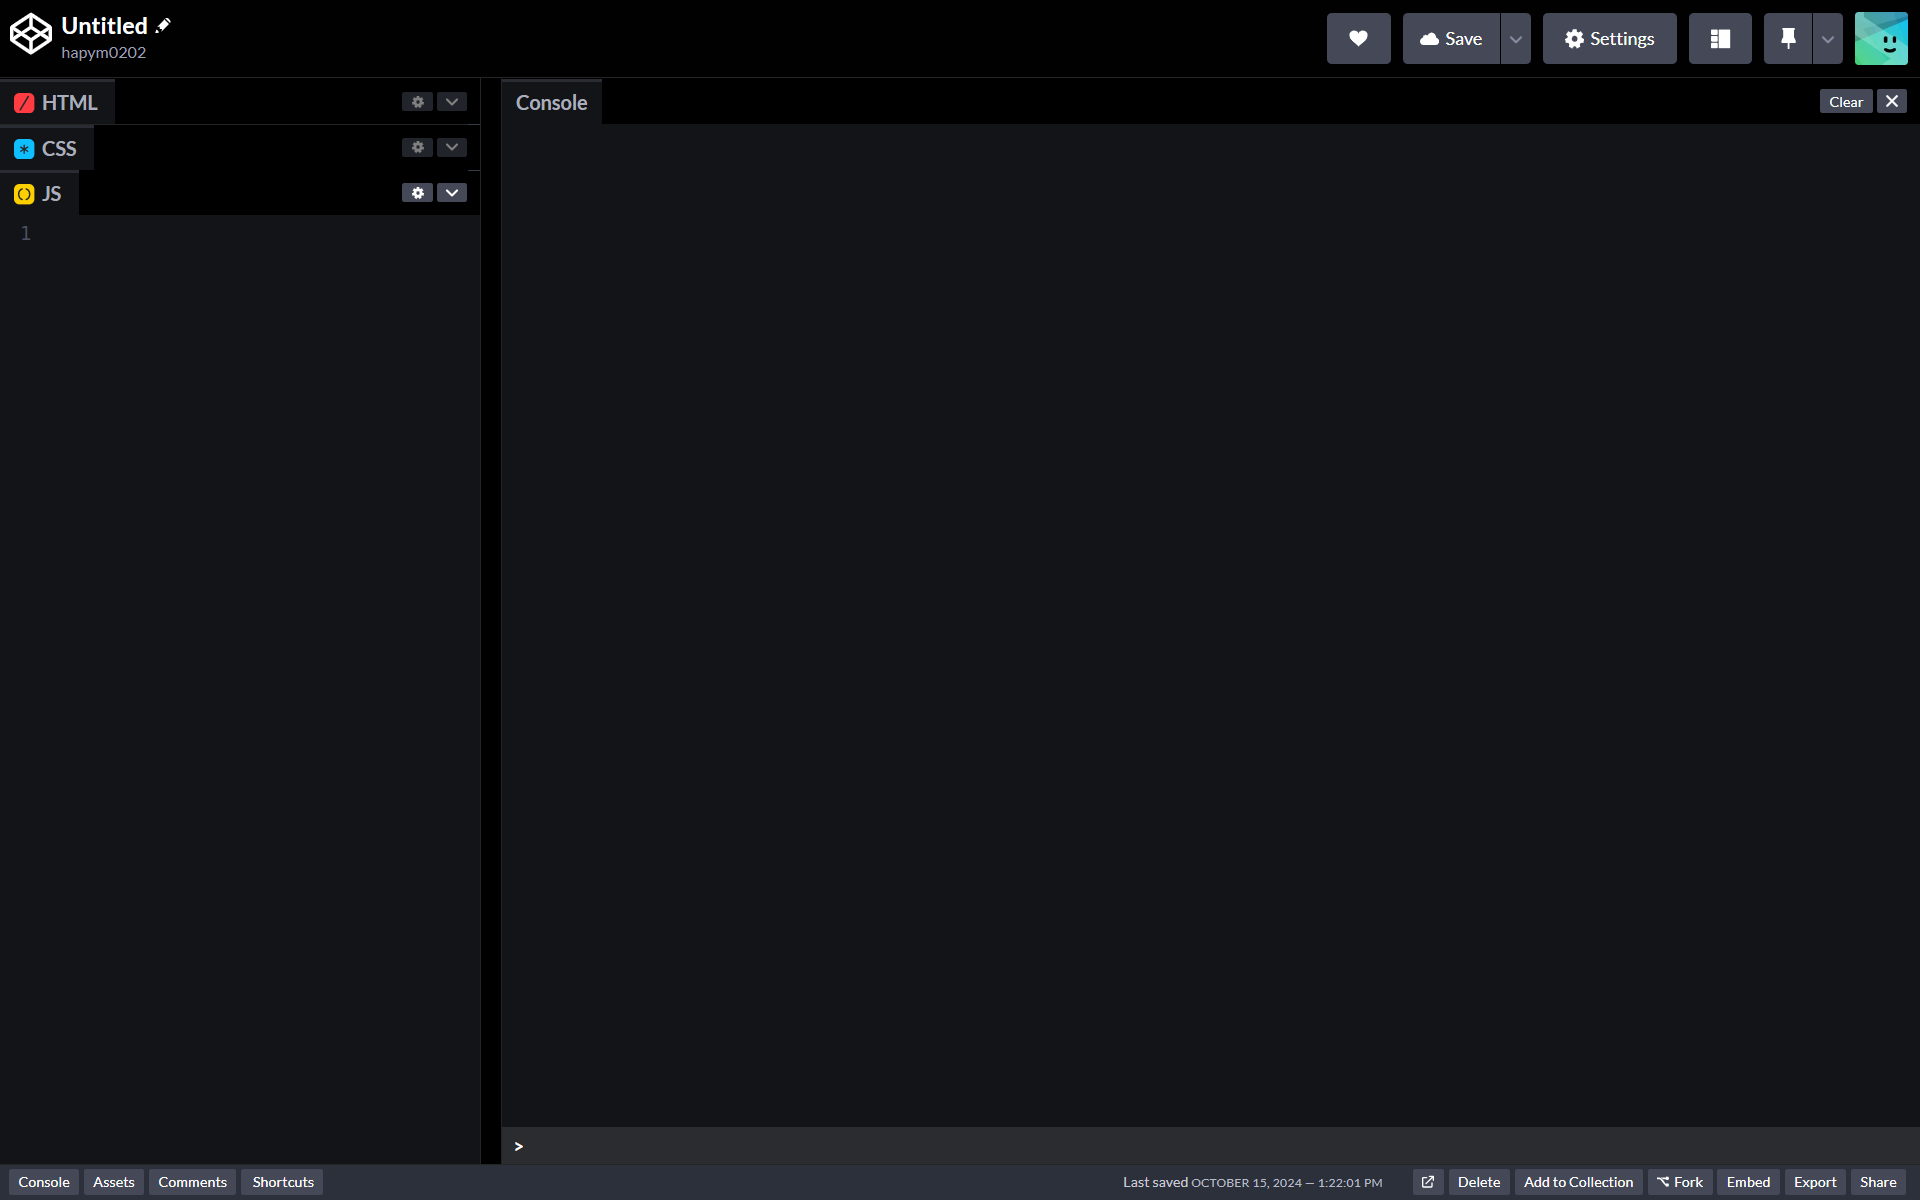1920x1200 pixels.
Task: Collapse the JS editor panel chevron
Action: (451, 192)
